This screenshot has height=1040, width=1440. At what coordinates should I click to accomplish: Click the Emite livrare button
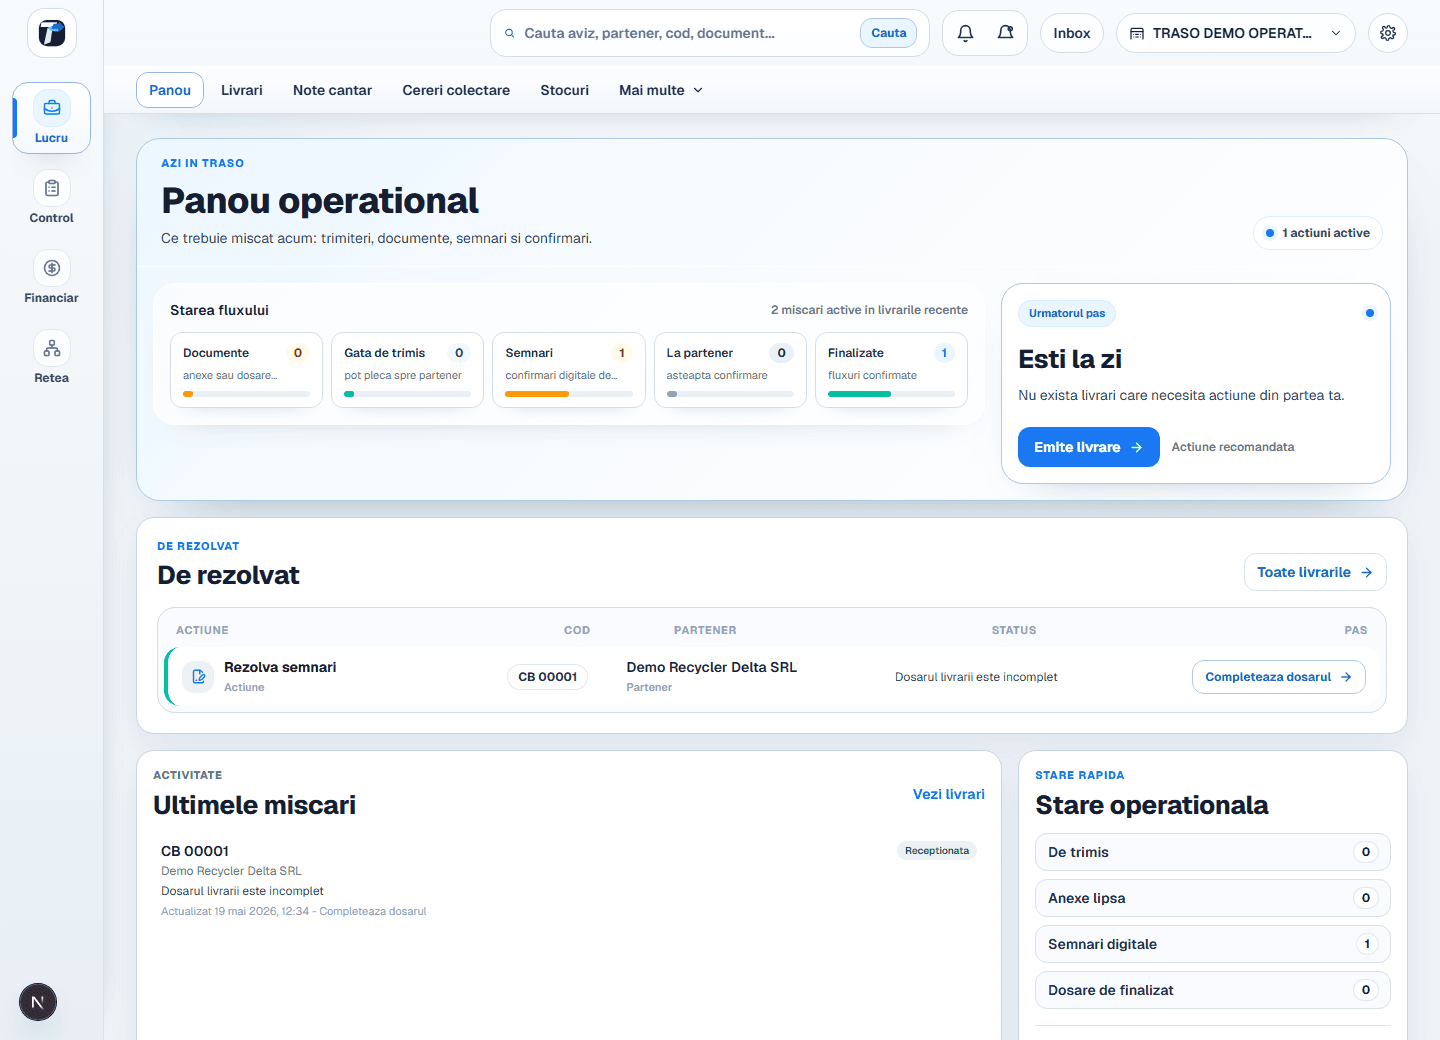pos(1089,447)
